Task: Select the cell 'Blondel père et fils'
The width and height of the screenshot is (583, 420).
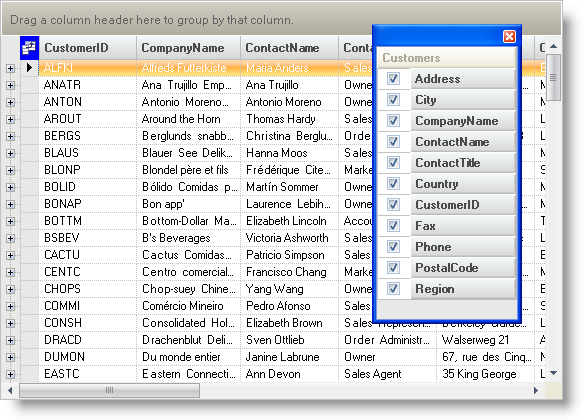Action: 189,170
